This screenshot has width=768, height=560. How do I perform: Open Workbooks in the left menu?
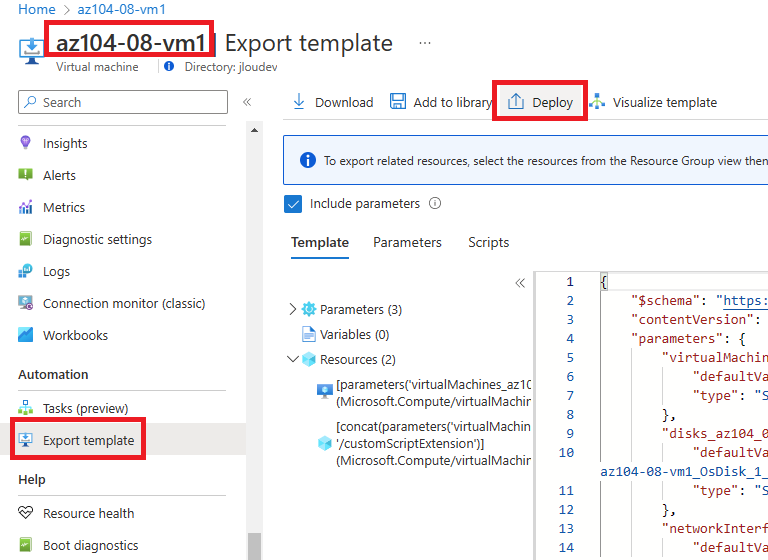75,335
